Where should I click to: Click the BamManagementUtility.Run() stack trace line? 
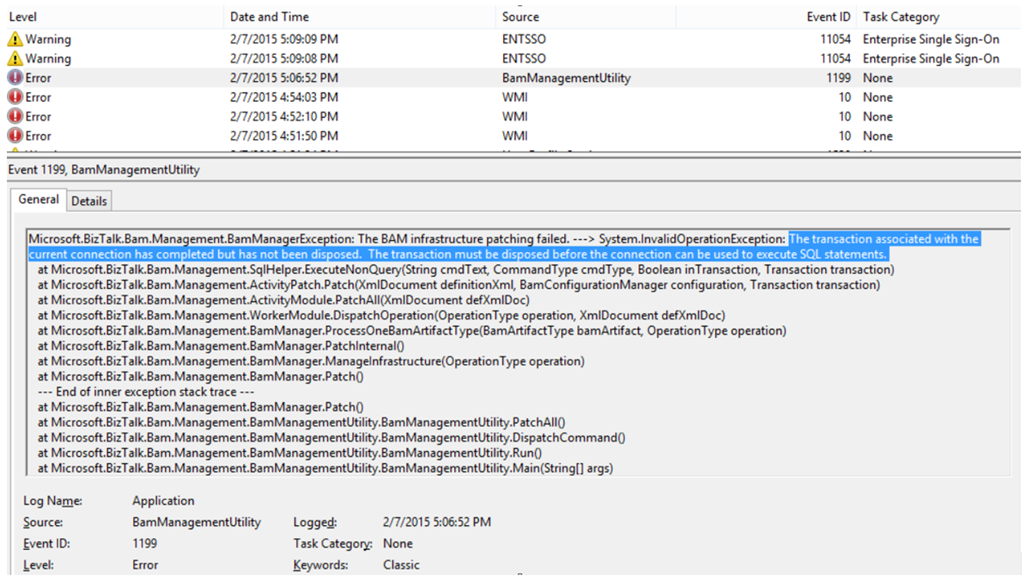[x=289, y=453]
